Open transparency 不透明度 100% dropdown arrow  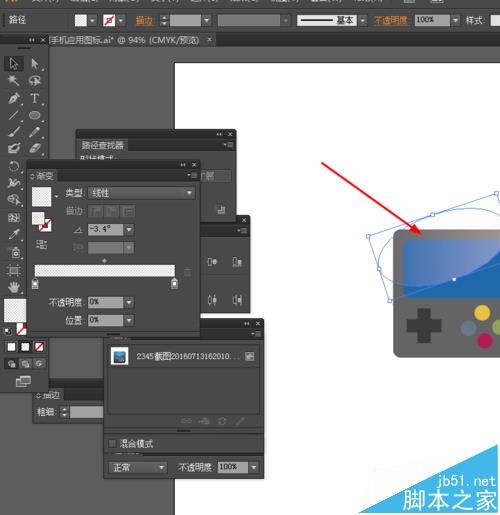(254, 467)
